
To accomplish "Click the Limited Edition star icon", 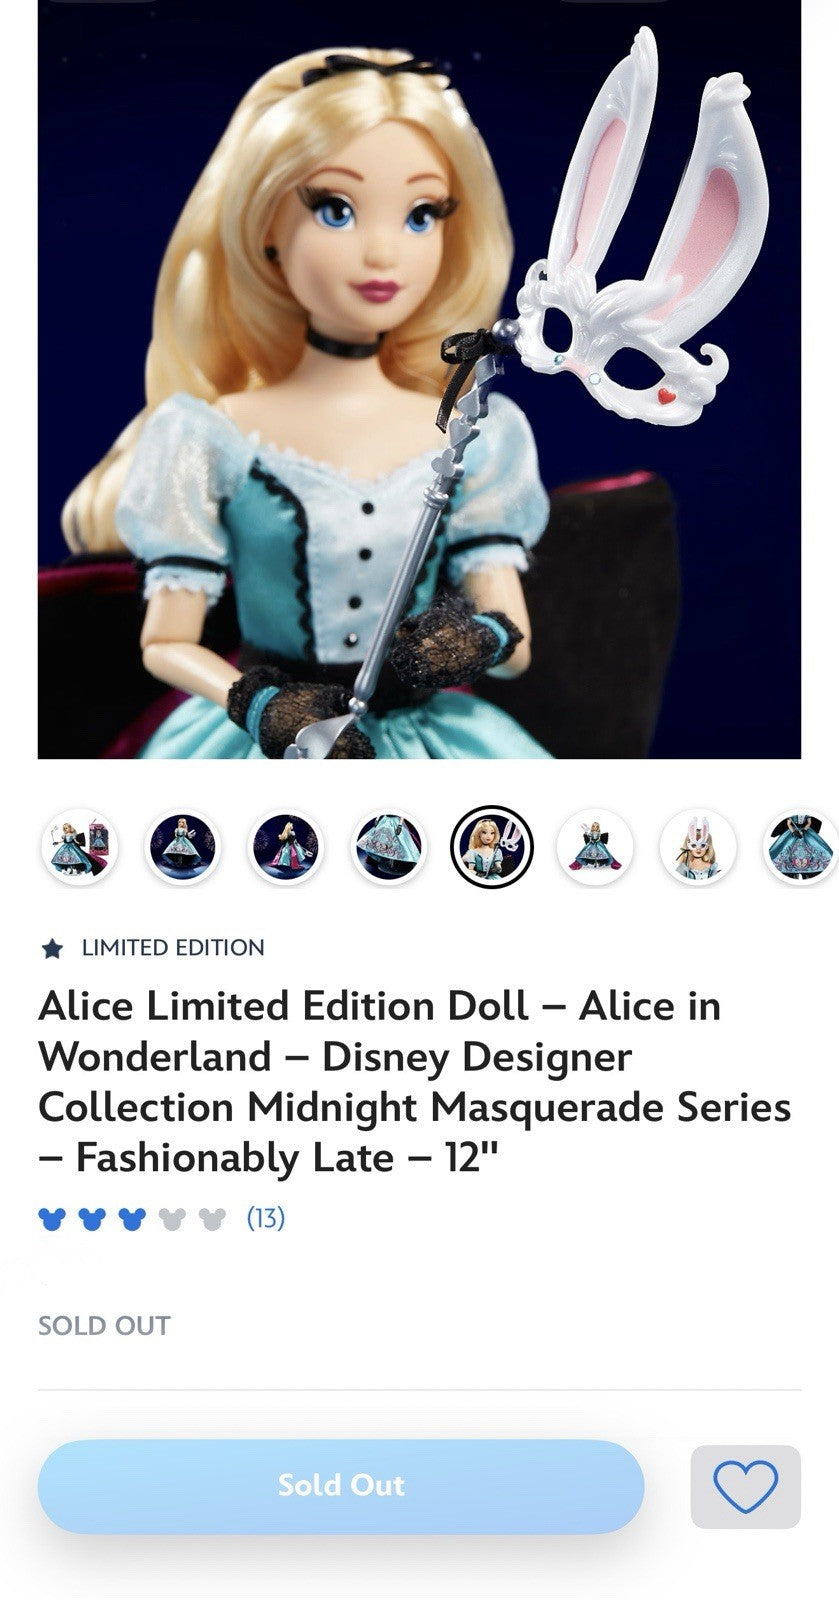I will pyautogui.click(x=52, y=949).
